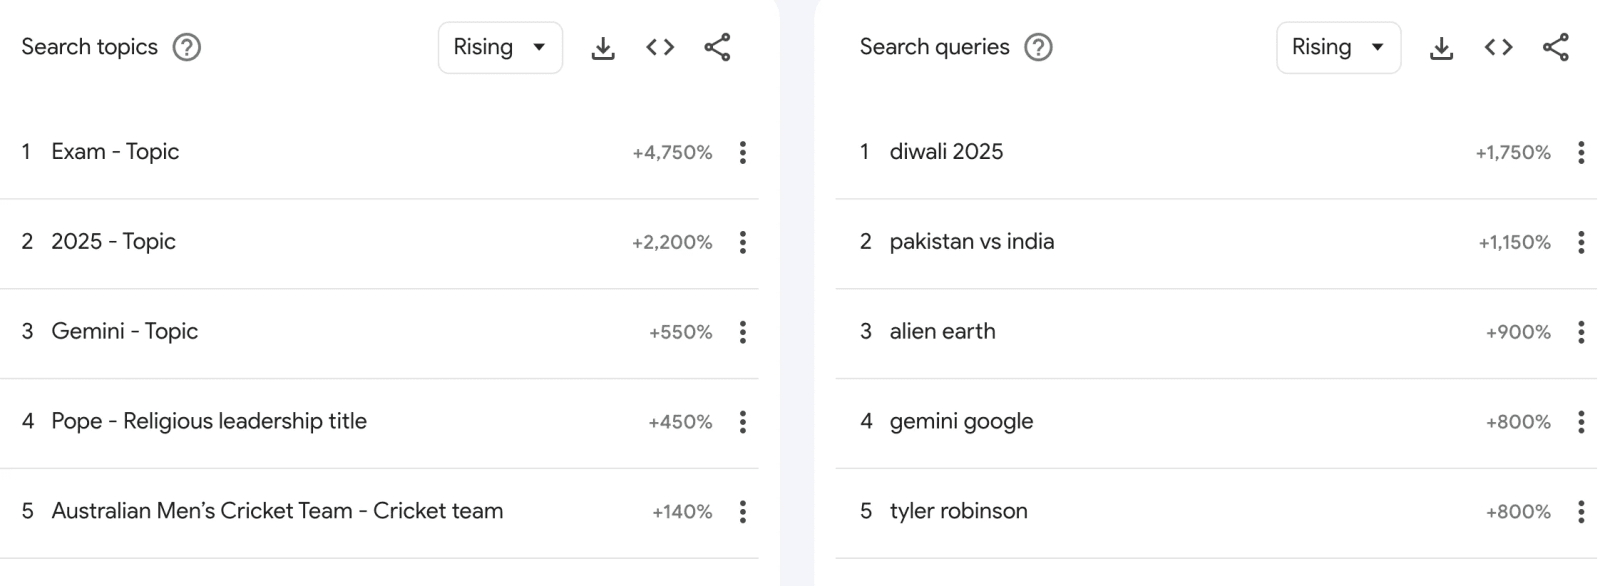This screenshot has height=586, width=1600.
Task: Open the Australian Men's Cricket Team topic
Action: (277, 511)
